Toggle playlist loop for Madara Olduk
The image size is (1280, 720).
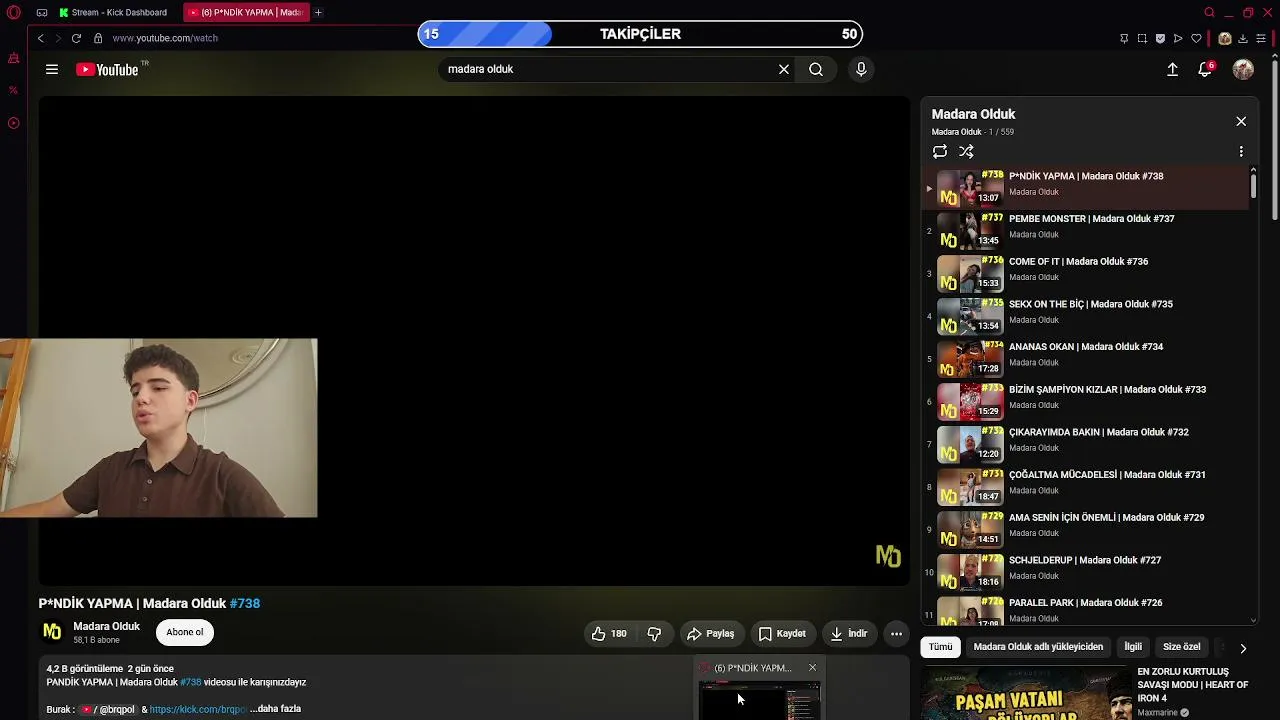940,152
